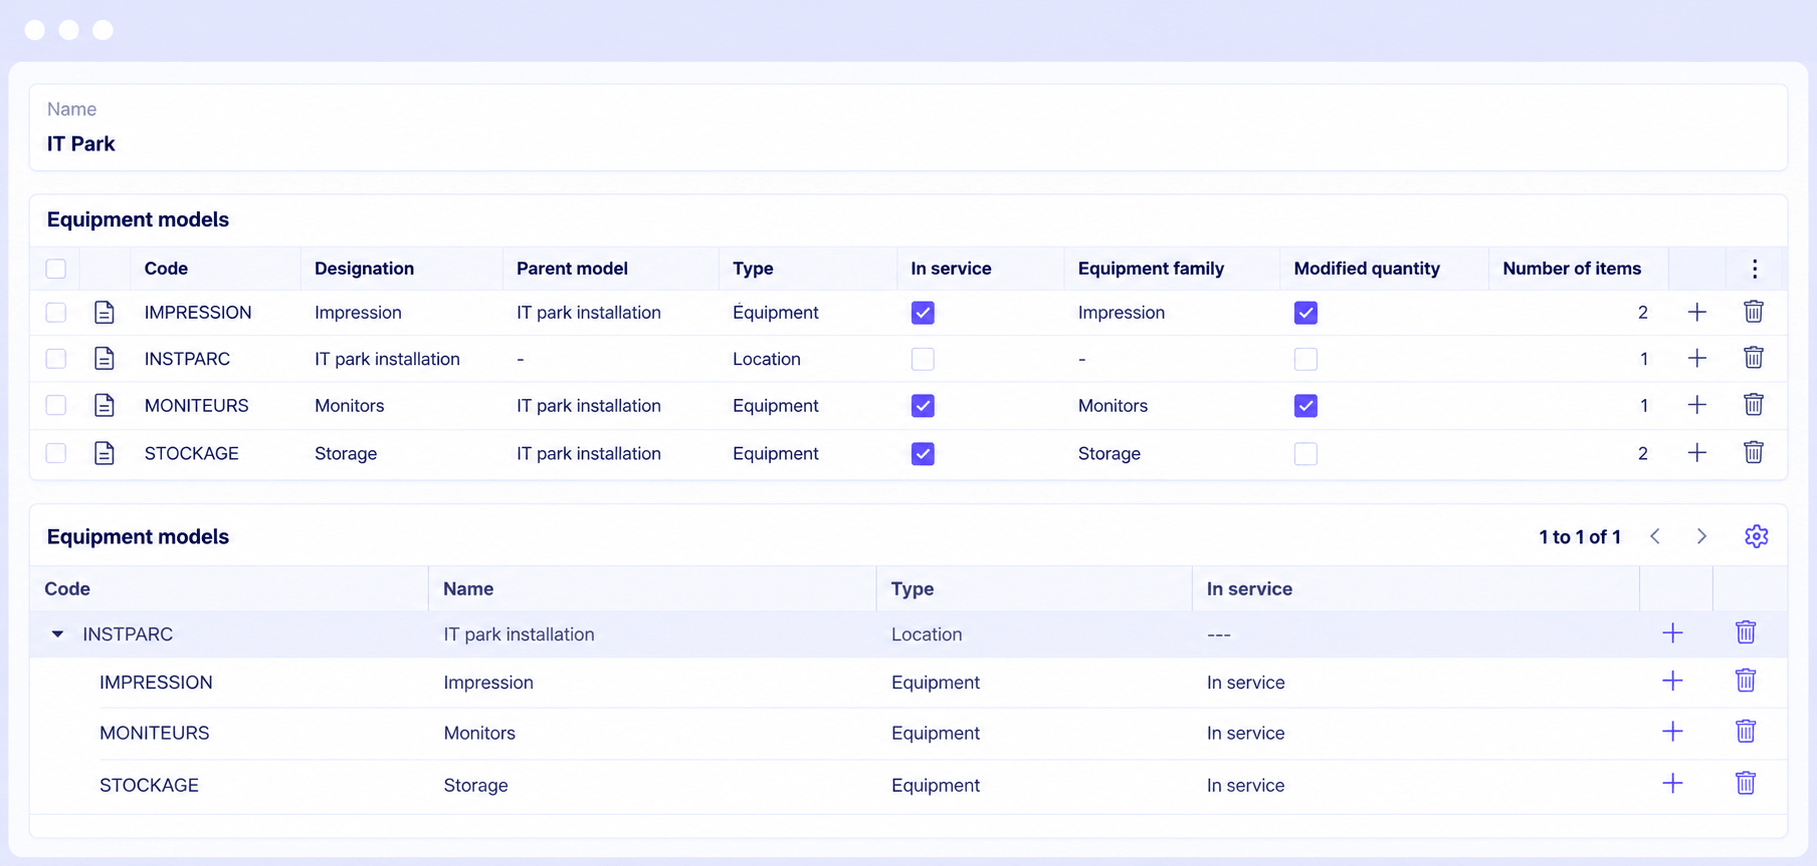Add child under INSTPARC tree row
Image resolution: width=1817 pixels, height=866 pixels.
(1672, 633)
